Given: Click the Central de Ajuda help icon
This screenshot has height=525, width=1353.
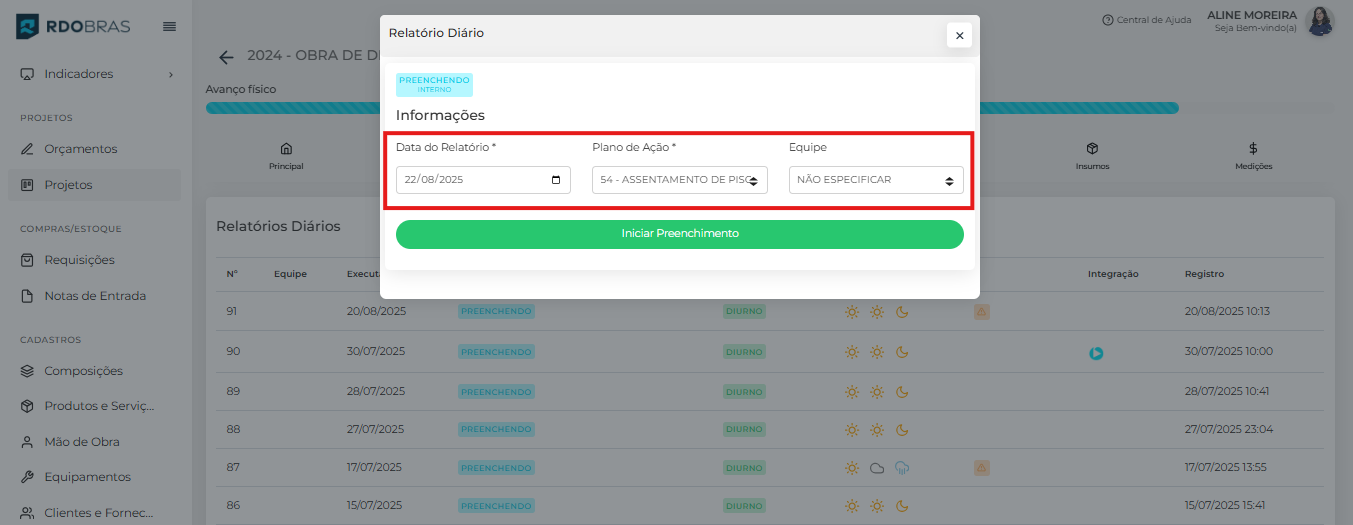Looking at the screenshot, I should point(1107,20).
